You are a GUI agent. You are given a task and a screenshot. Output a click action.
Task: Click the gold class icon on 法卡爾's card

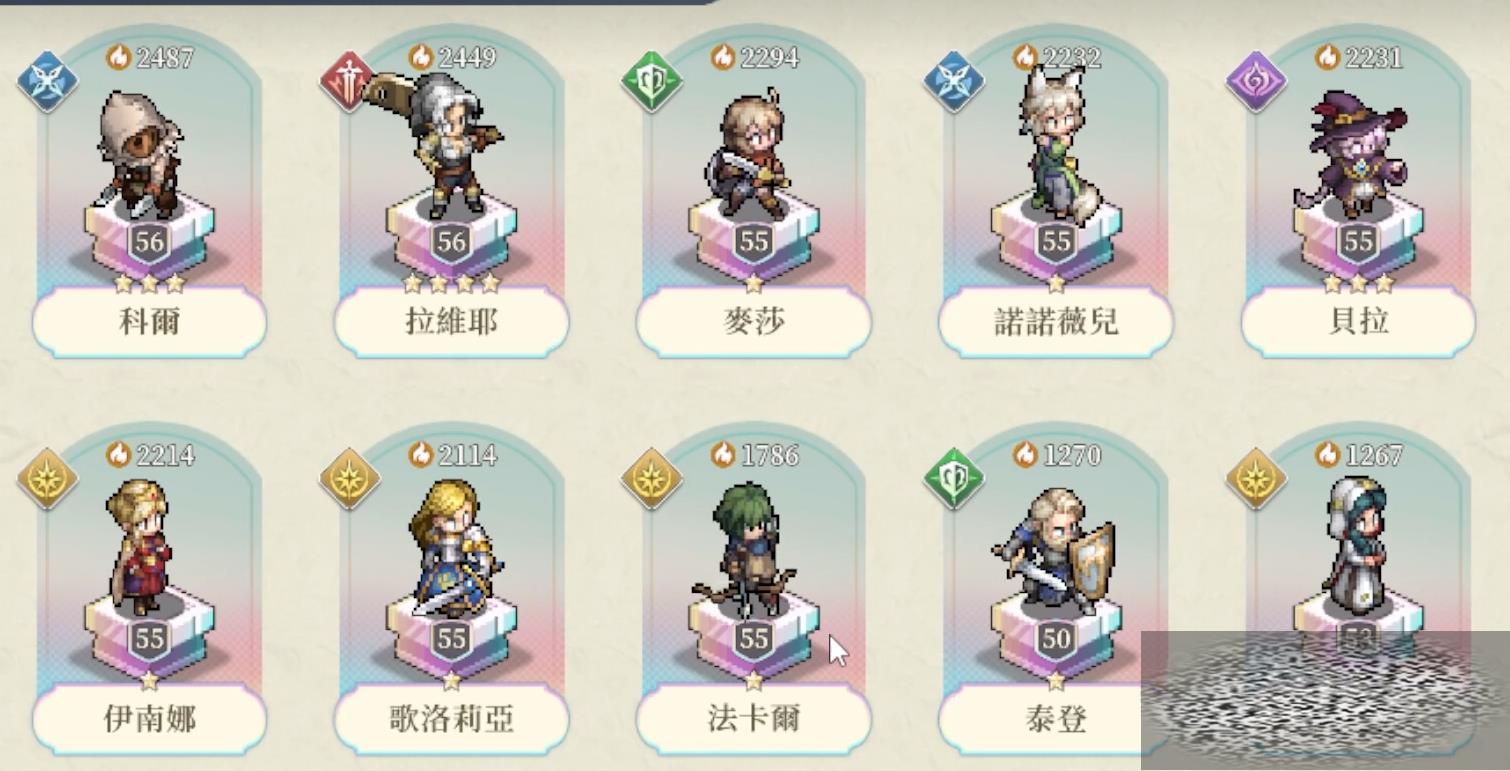pyautogui.click(x=651, y=479)
